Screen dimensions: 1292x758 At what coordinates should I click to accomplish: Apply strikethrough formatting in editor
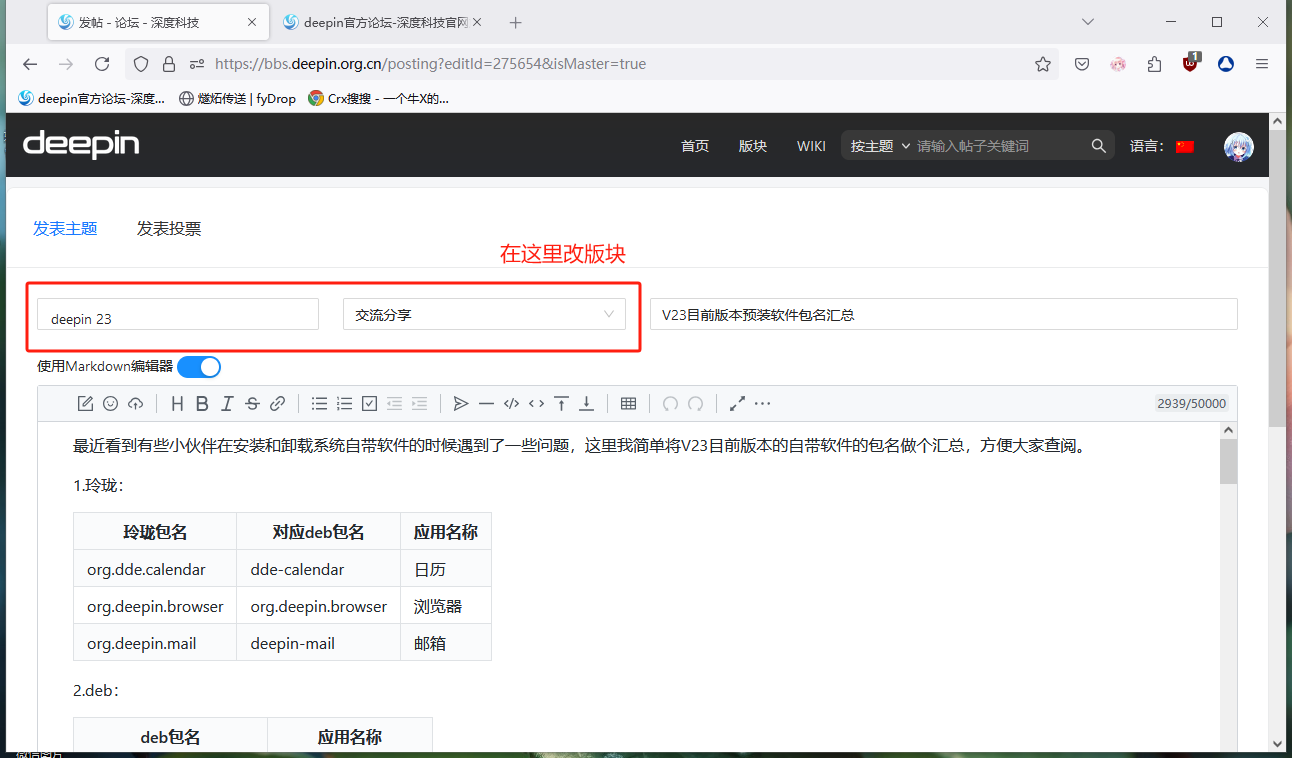tap(252, 404)
